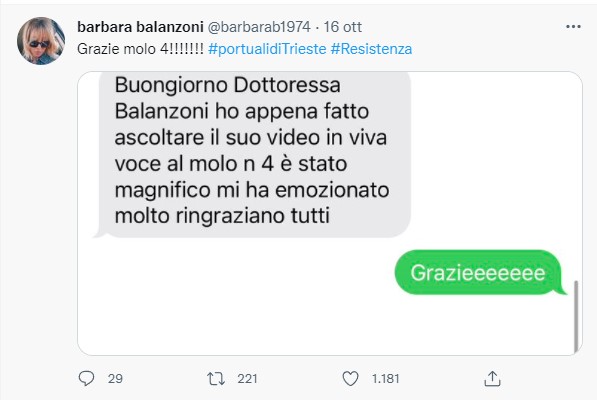Screen dimensions: 597x400
Task: Open the #portualidiTrieste hashtag
Action: click(267, 49)
